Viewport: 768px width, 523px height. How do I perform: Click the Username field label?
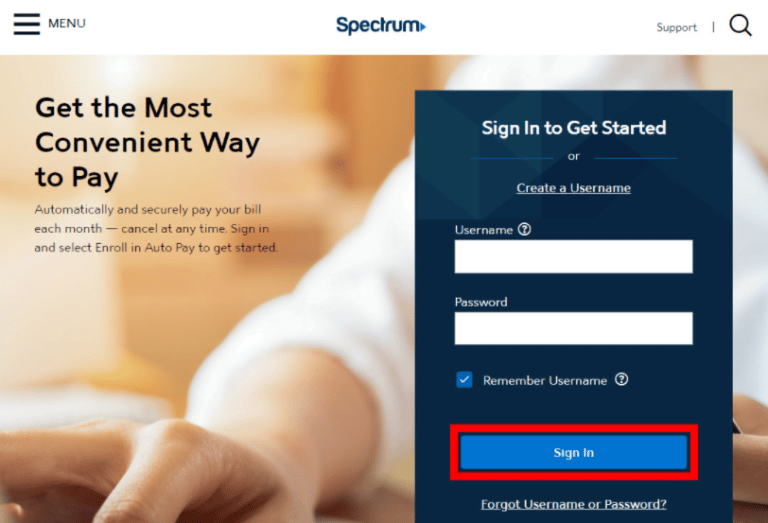coord(483,230)
